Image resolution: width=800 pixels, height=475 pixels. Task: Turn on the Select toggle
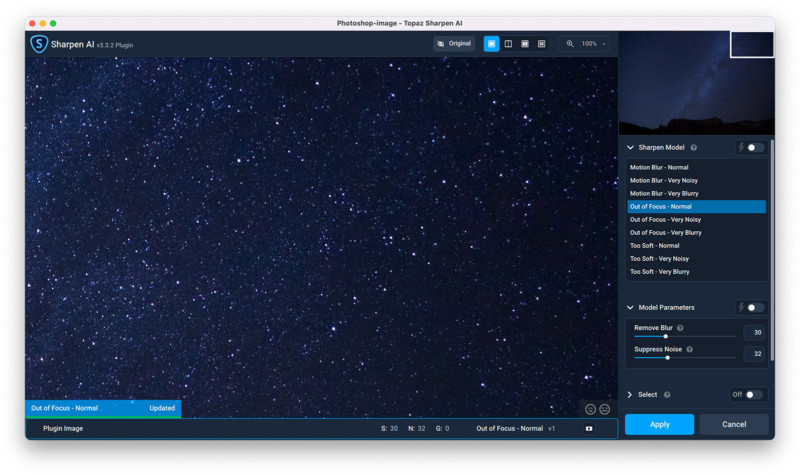(x=753, y=394)
